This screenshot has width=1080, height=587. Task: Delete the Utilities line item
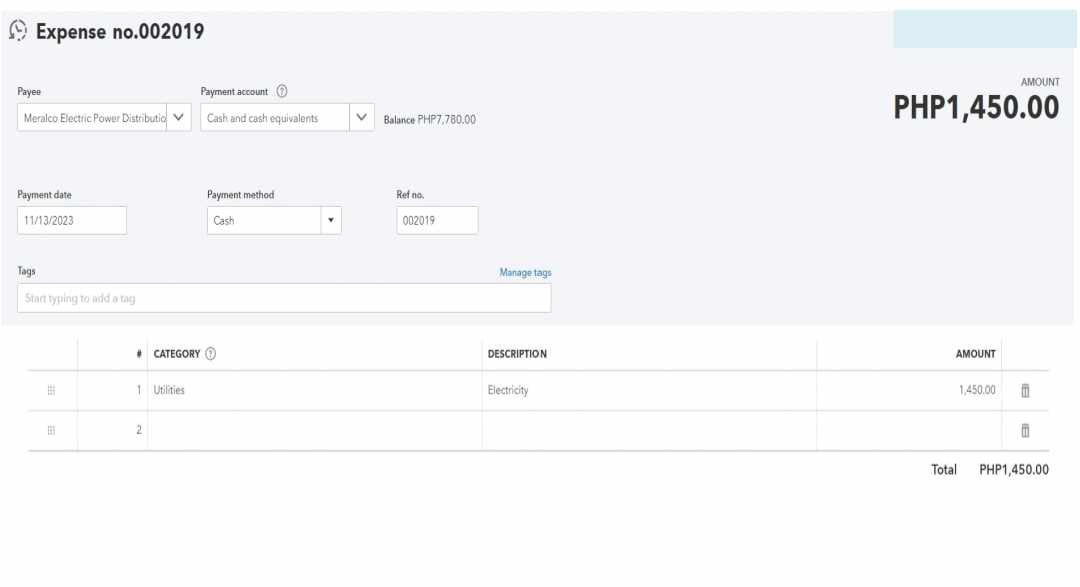tap(1025, 391)
